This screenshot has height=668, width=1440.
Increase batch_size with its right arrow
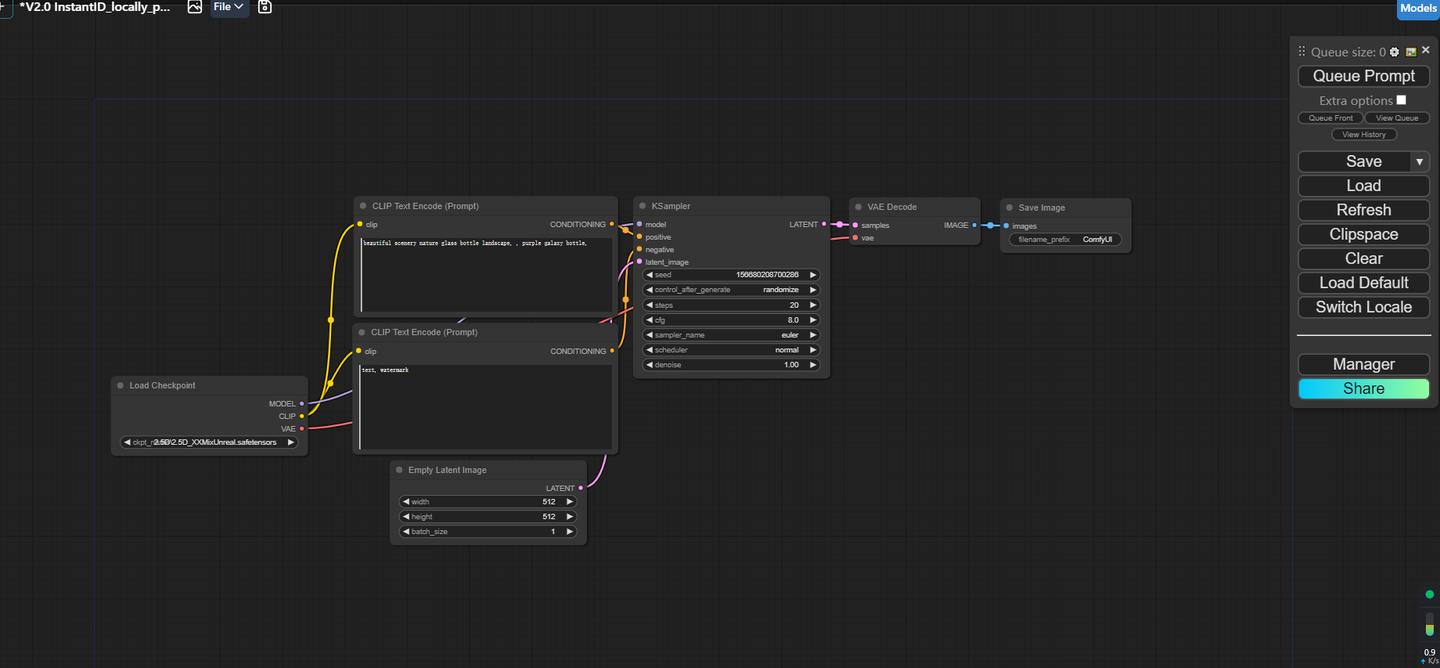tap(570, 532)
